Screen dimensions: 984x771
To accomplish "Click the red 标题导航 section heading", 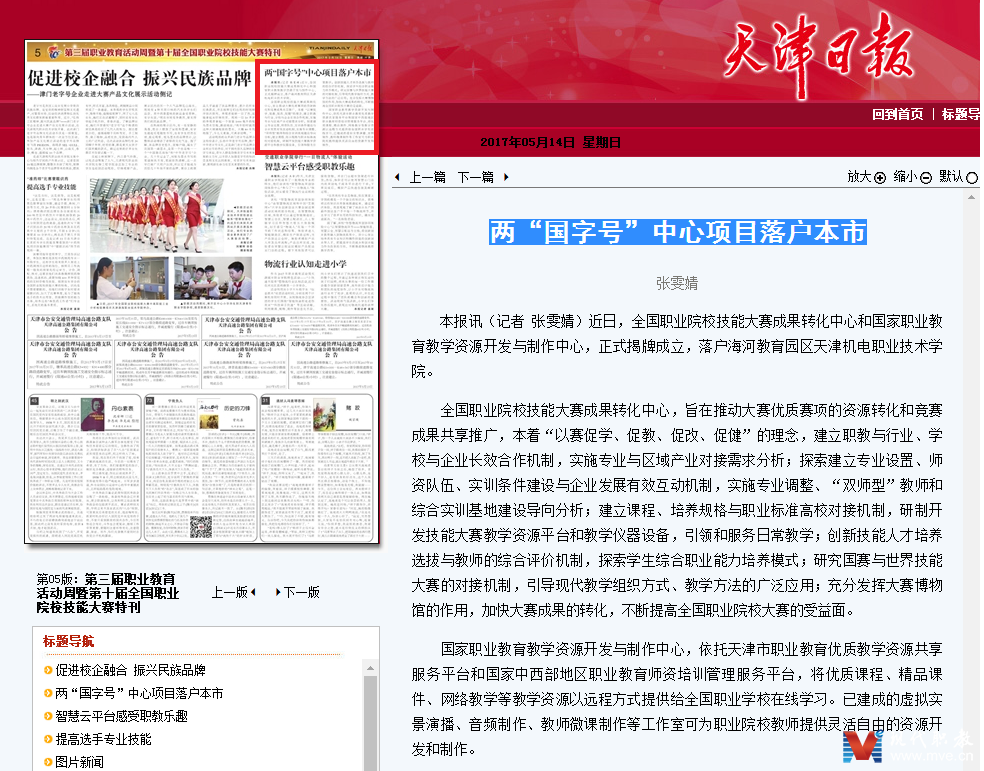I will click(68, 641).
